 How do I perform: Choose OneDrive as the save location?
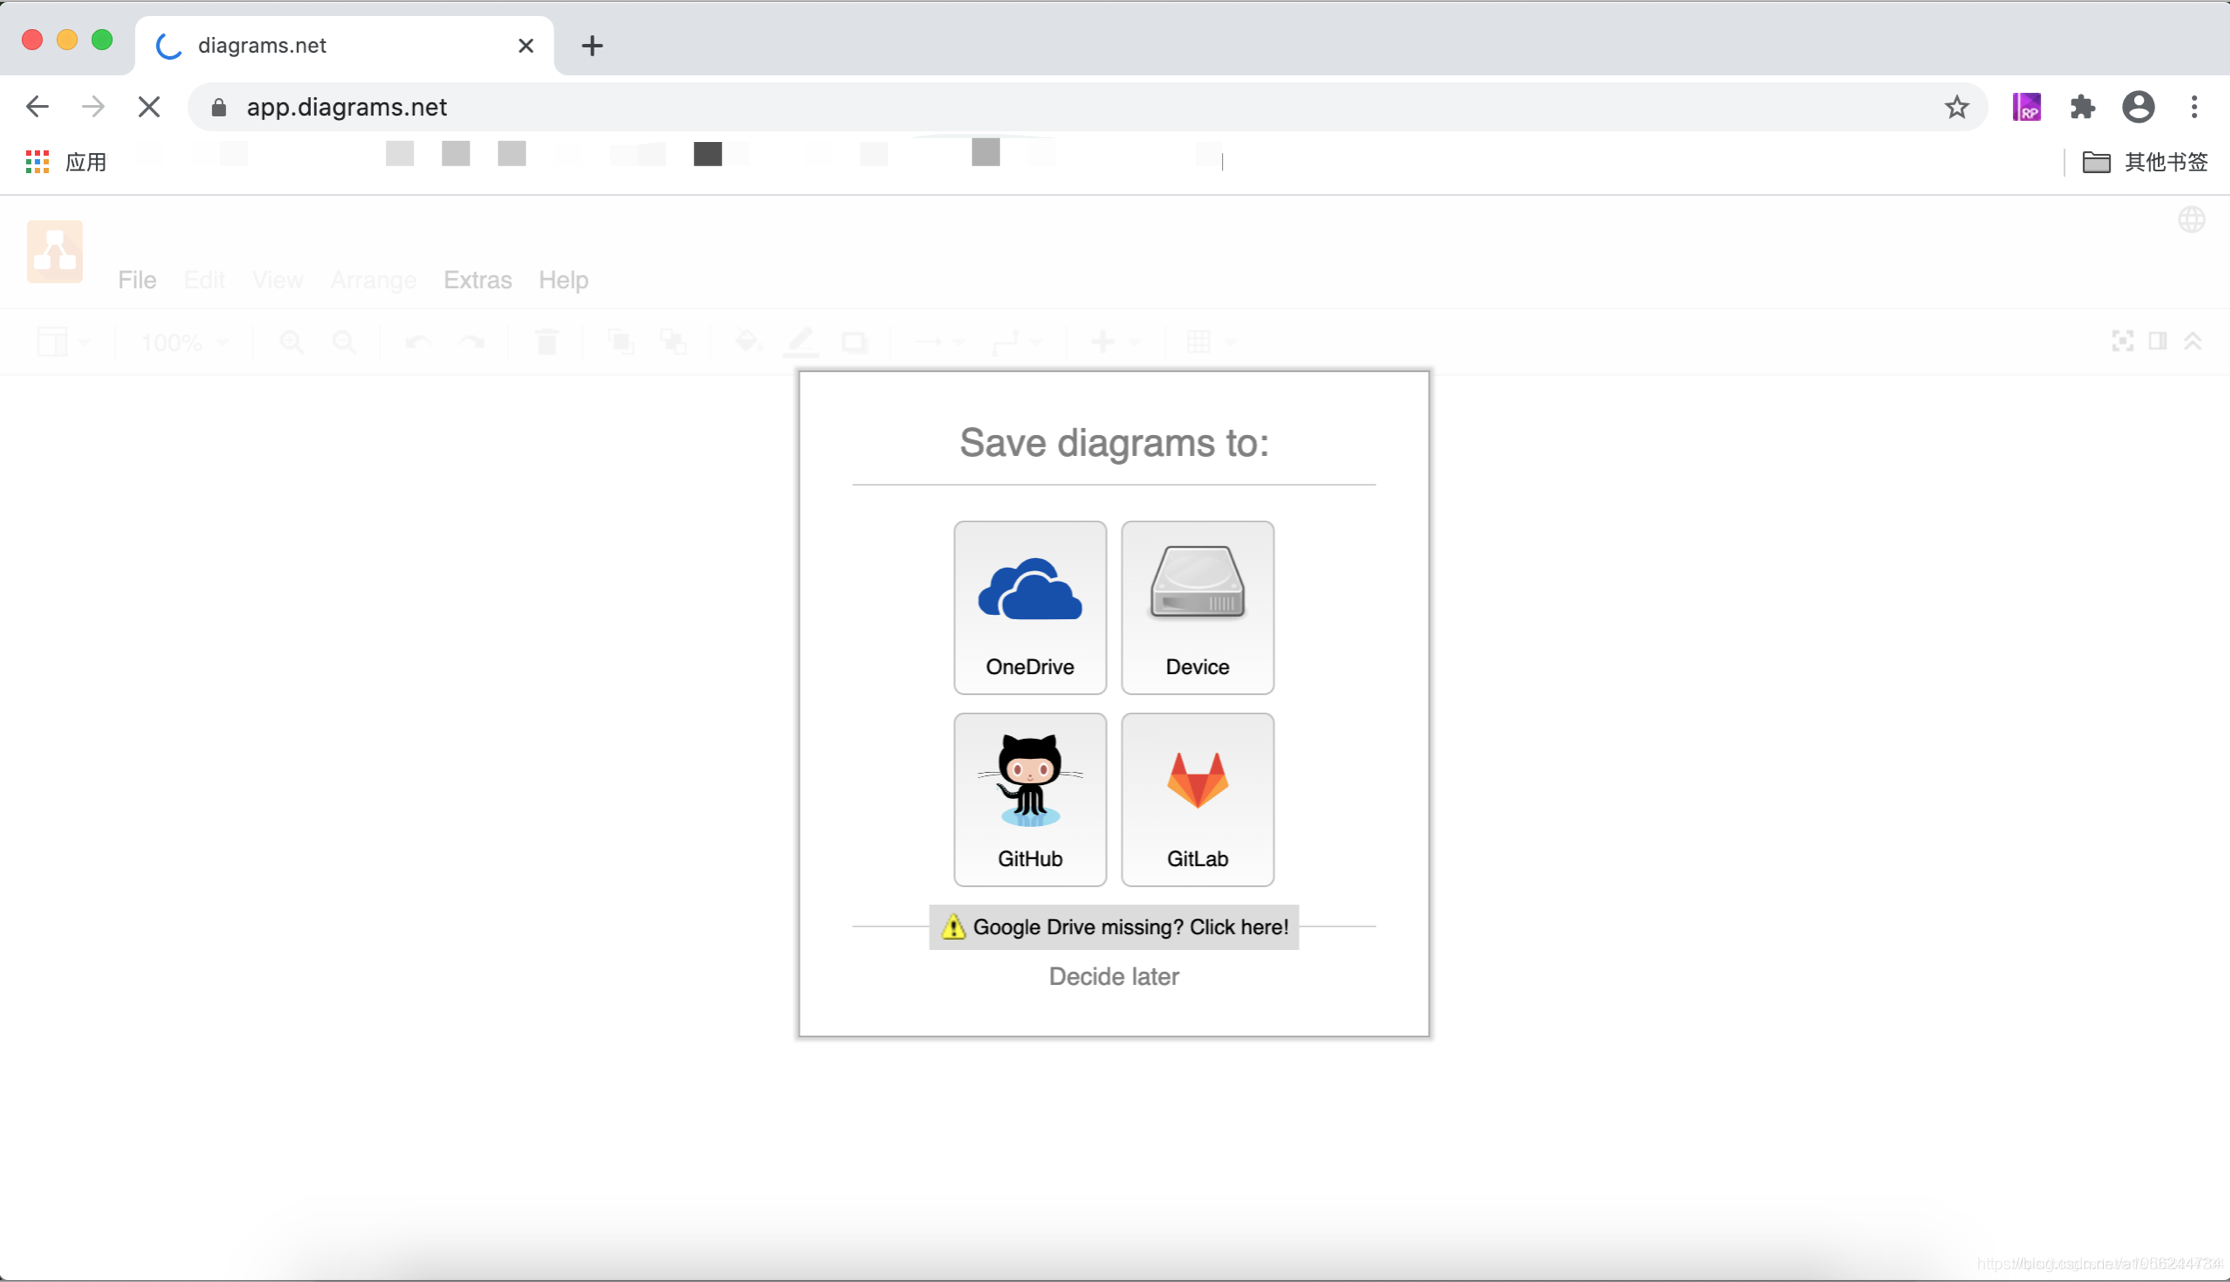pos(1030,607)
